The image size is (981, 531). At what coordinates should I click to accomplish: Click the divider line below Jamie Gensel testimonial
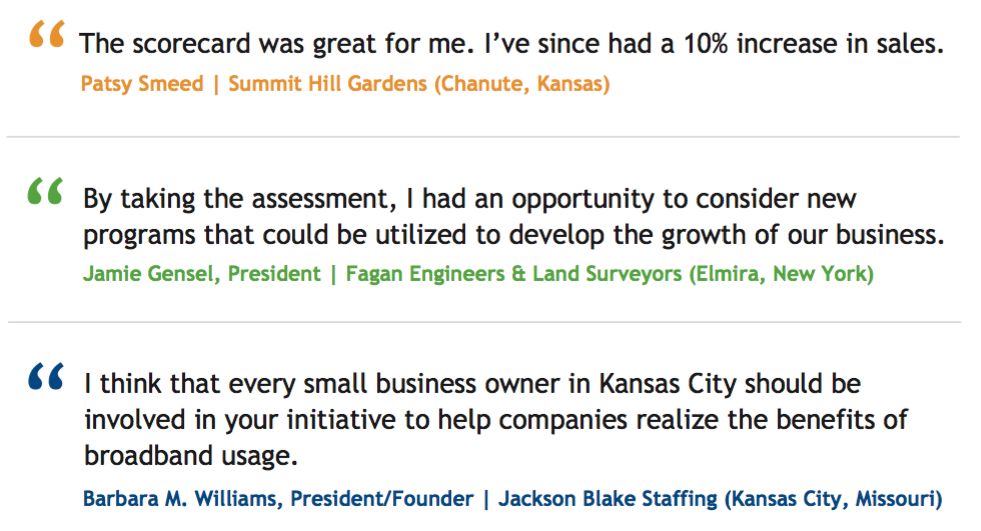[x=484, y=322]
